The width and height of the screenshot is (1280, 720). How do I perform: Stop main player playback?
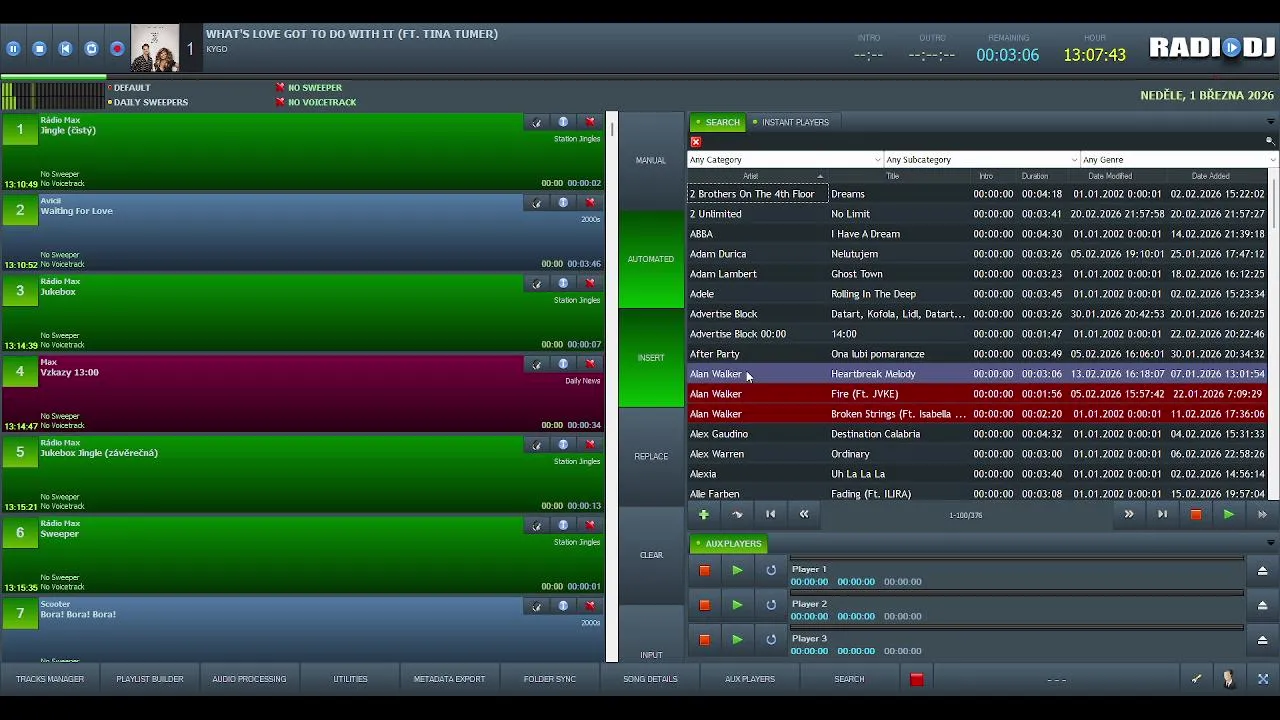(39, 48)
